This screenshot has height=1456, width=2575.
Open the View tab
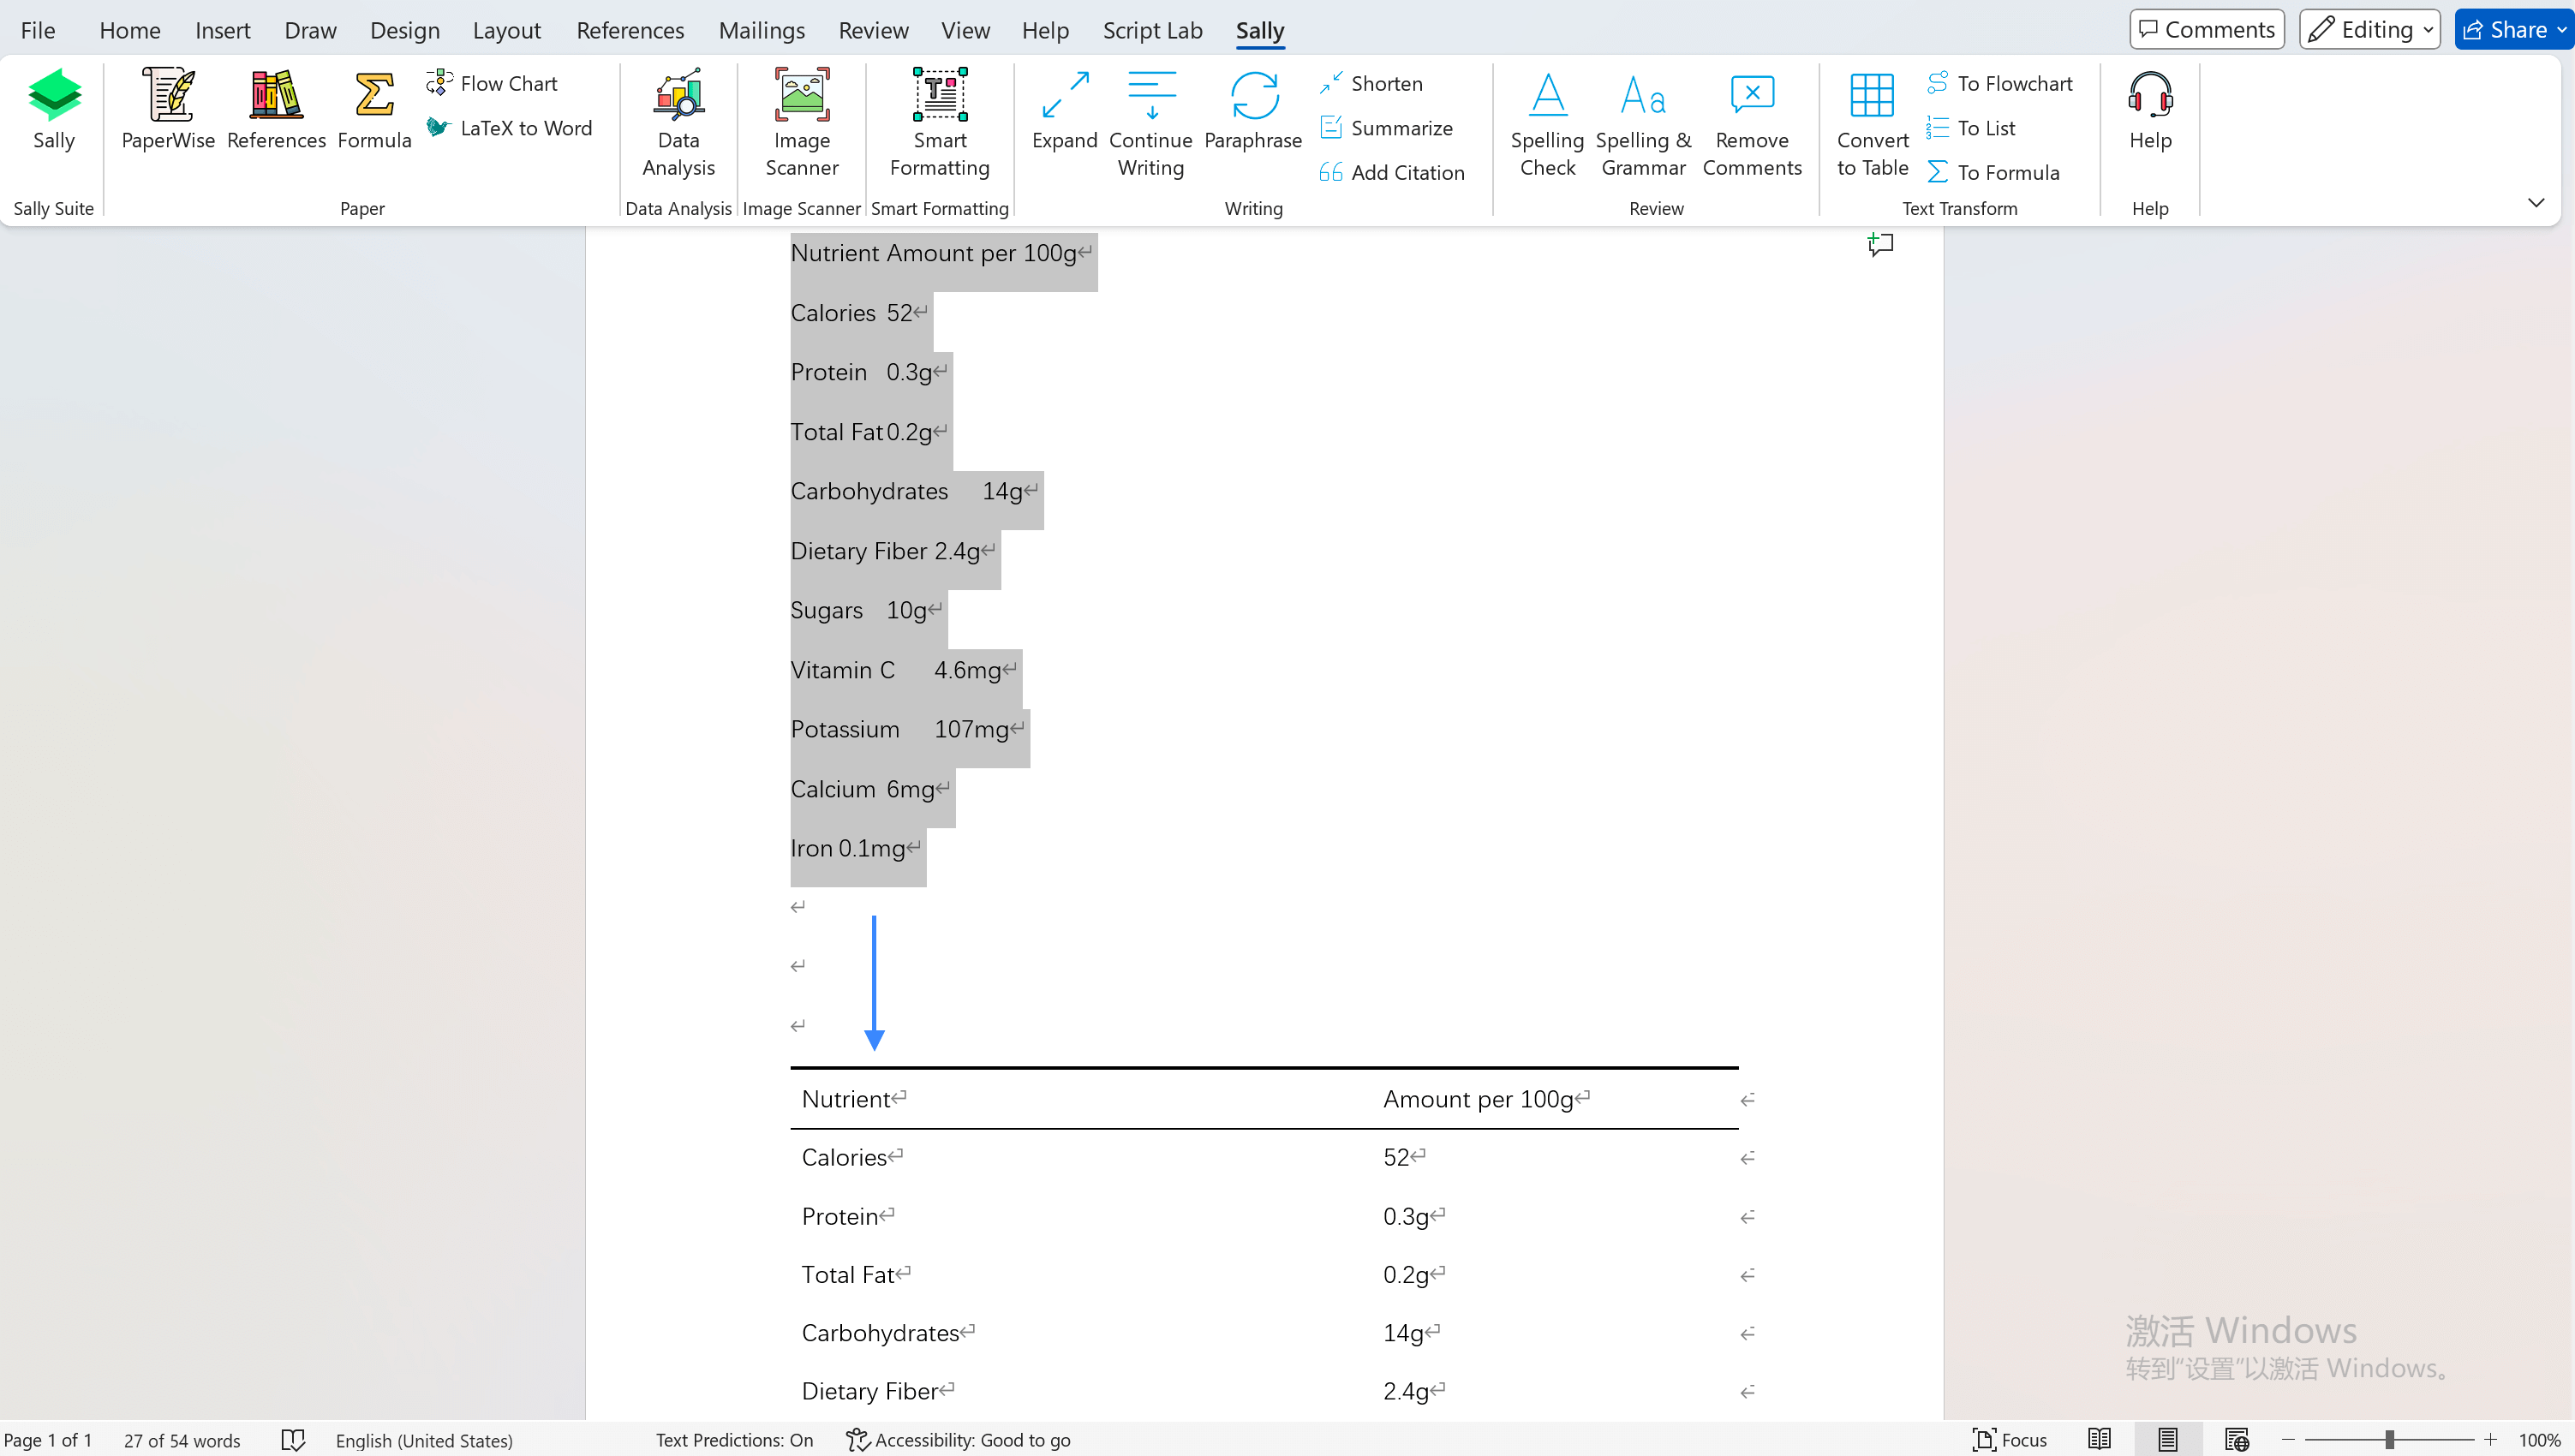(965, 30)
